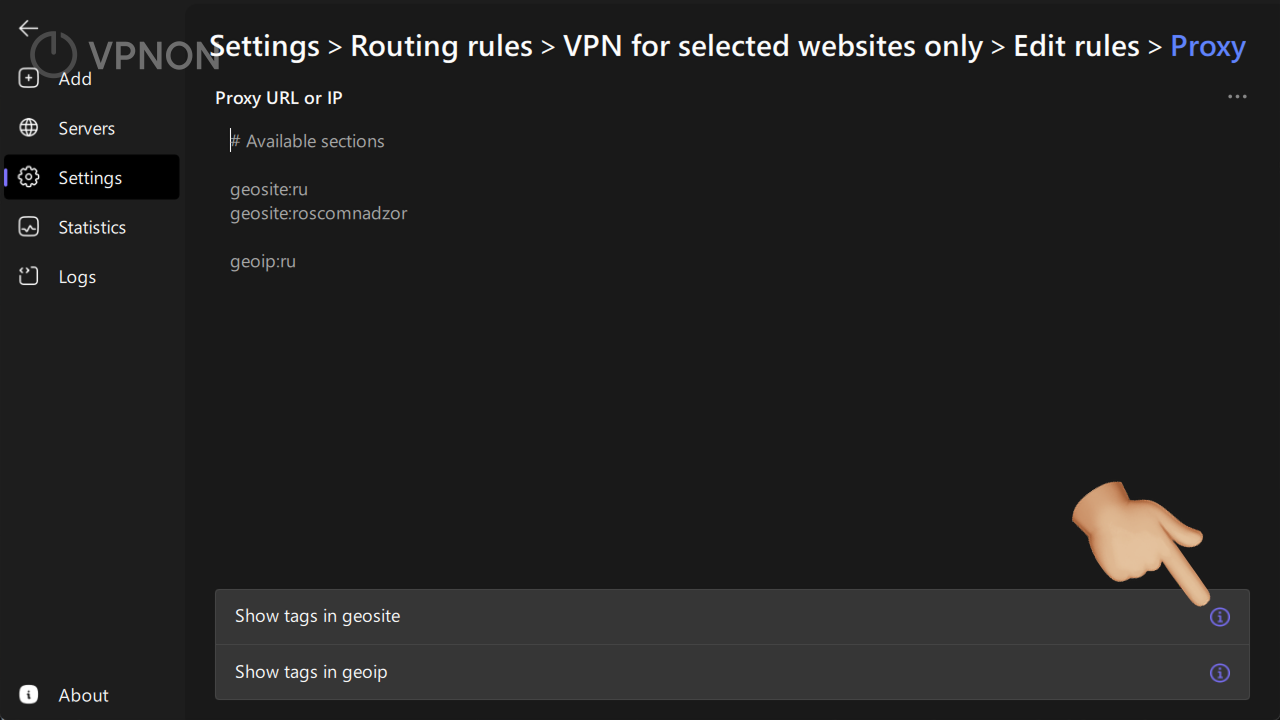Open 'VPN for selected websites only' breadcrumb
Screen dimensions: 1280x720
pos(772,46)
